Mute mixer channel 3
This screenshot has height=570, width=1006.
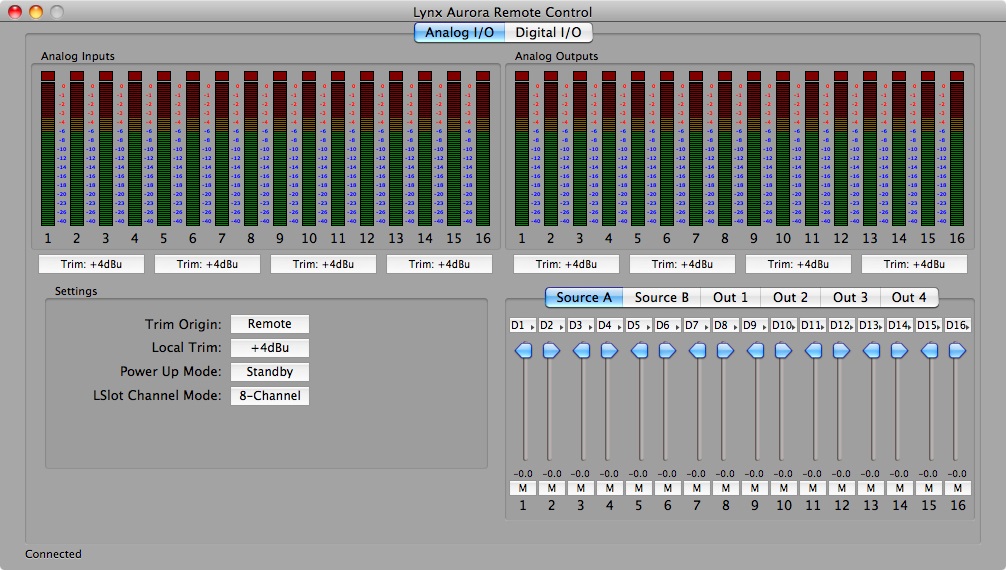pyautogui.click(x=581, y=488)
